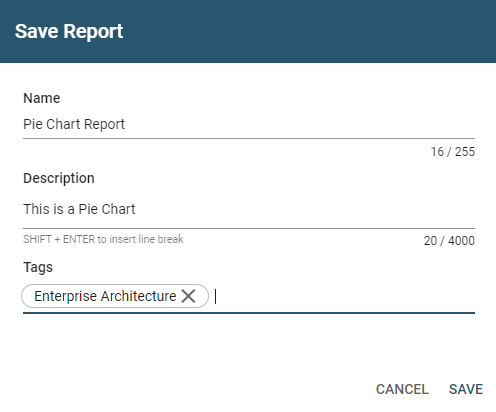Click the Description field label
The width and height of the screenshot is (496, 412).
click(59, 178)
